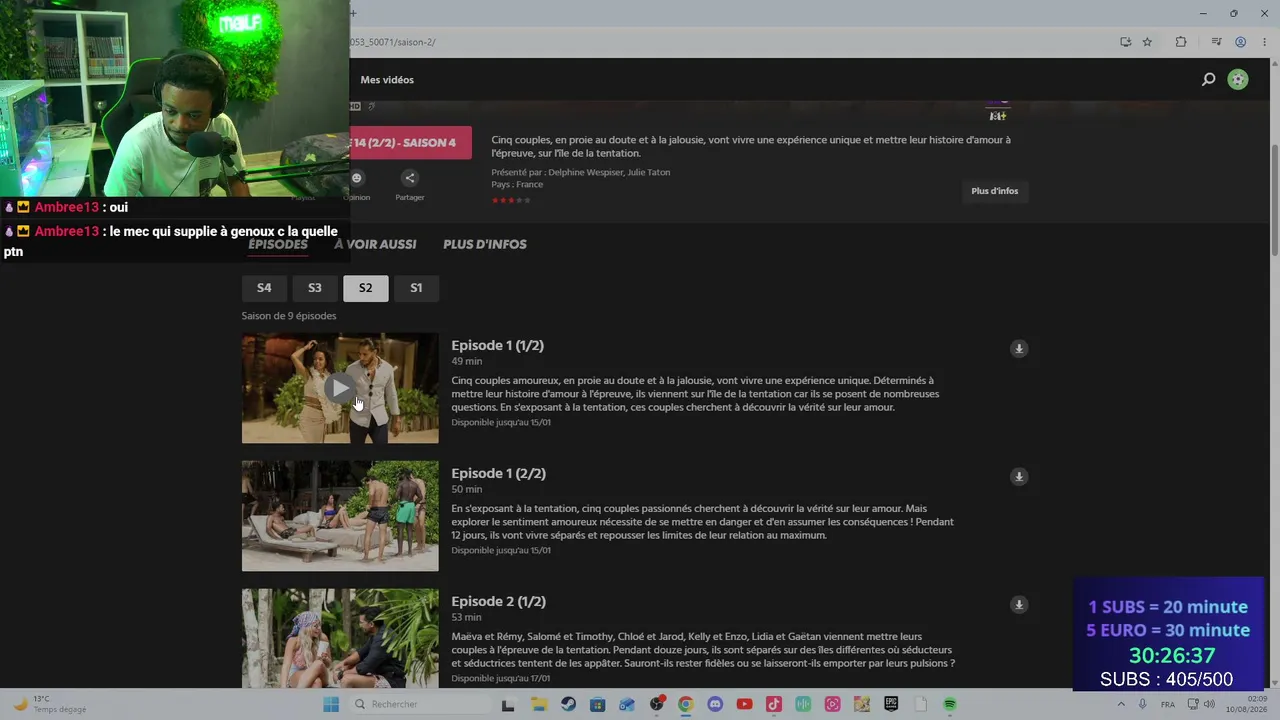The height and width of the screenshot is (720, 1280).
Task: Click the '49 min' duration text
Action: tap(466, 361)
